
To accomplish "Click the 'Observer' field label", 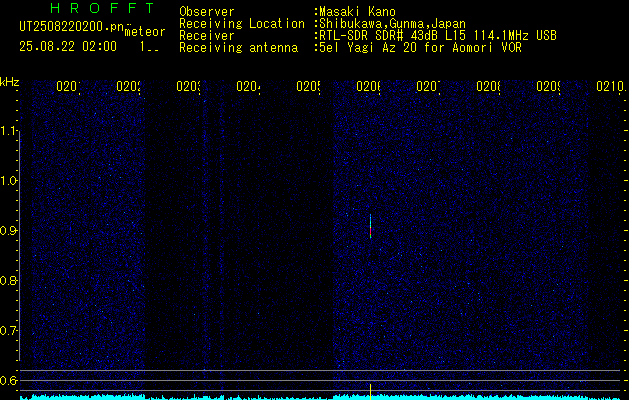I will (x=207, y=12).
